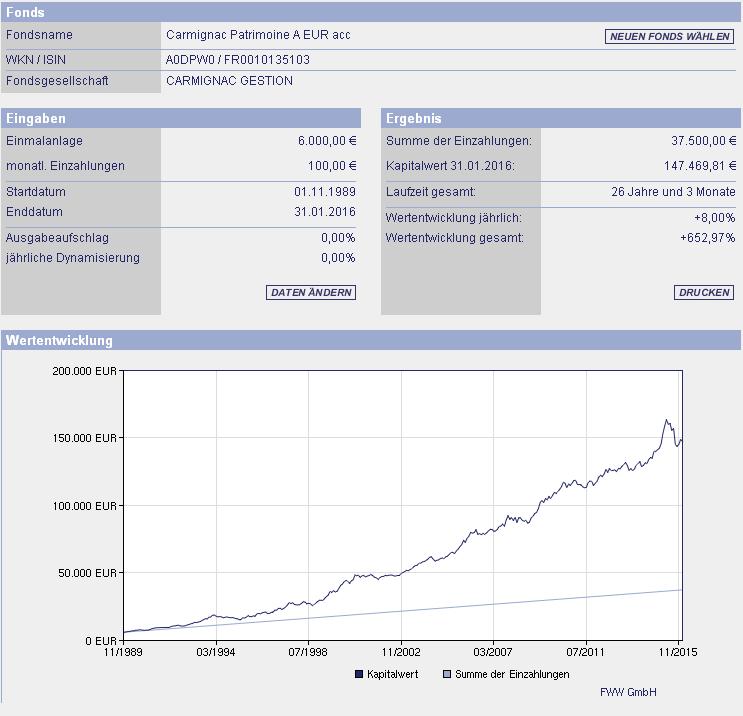The image size is (743, 716).
Task: Click the yearly performance value +8,00%
Action: point(715,218)
